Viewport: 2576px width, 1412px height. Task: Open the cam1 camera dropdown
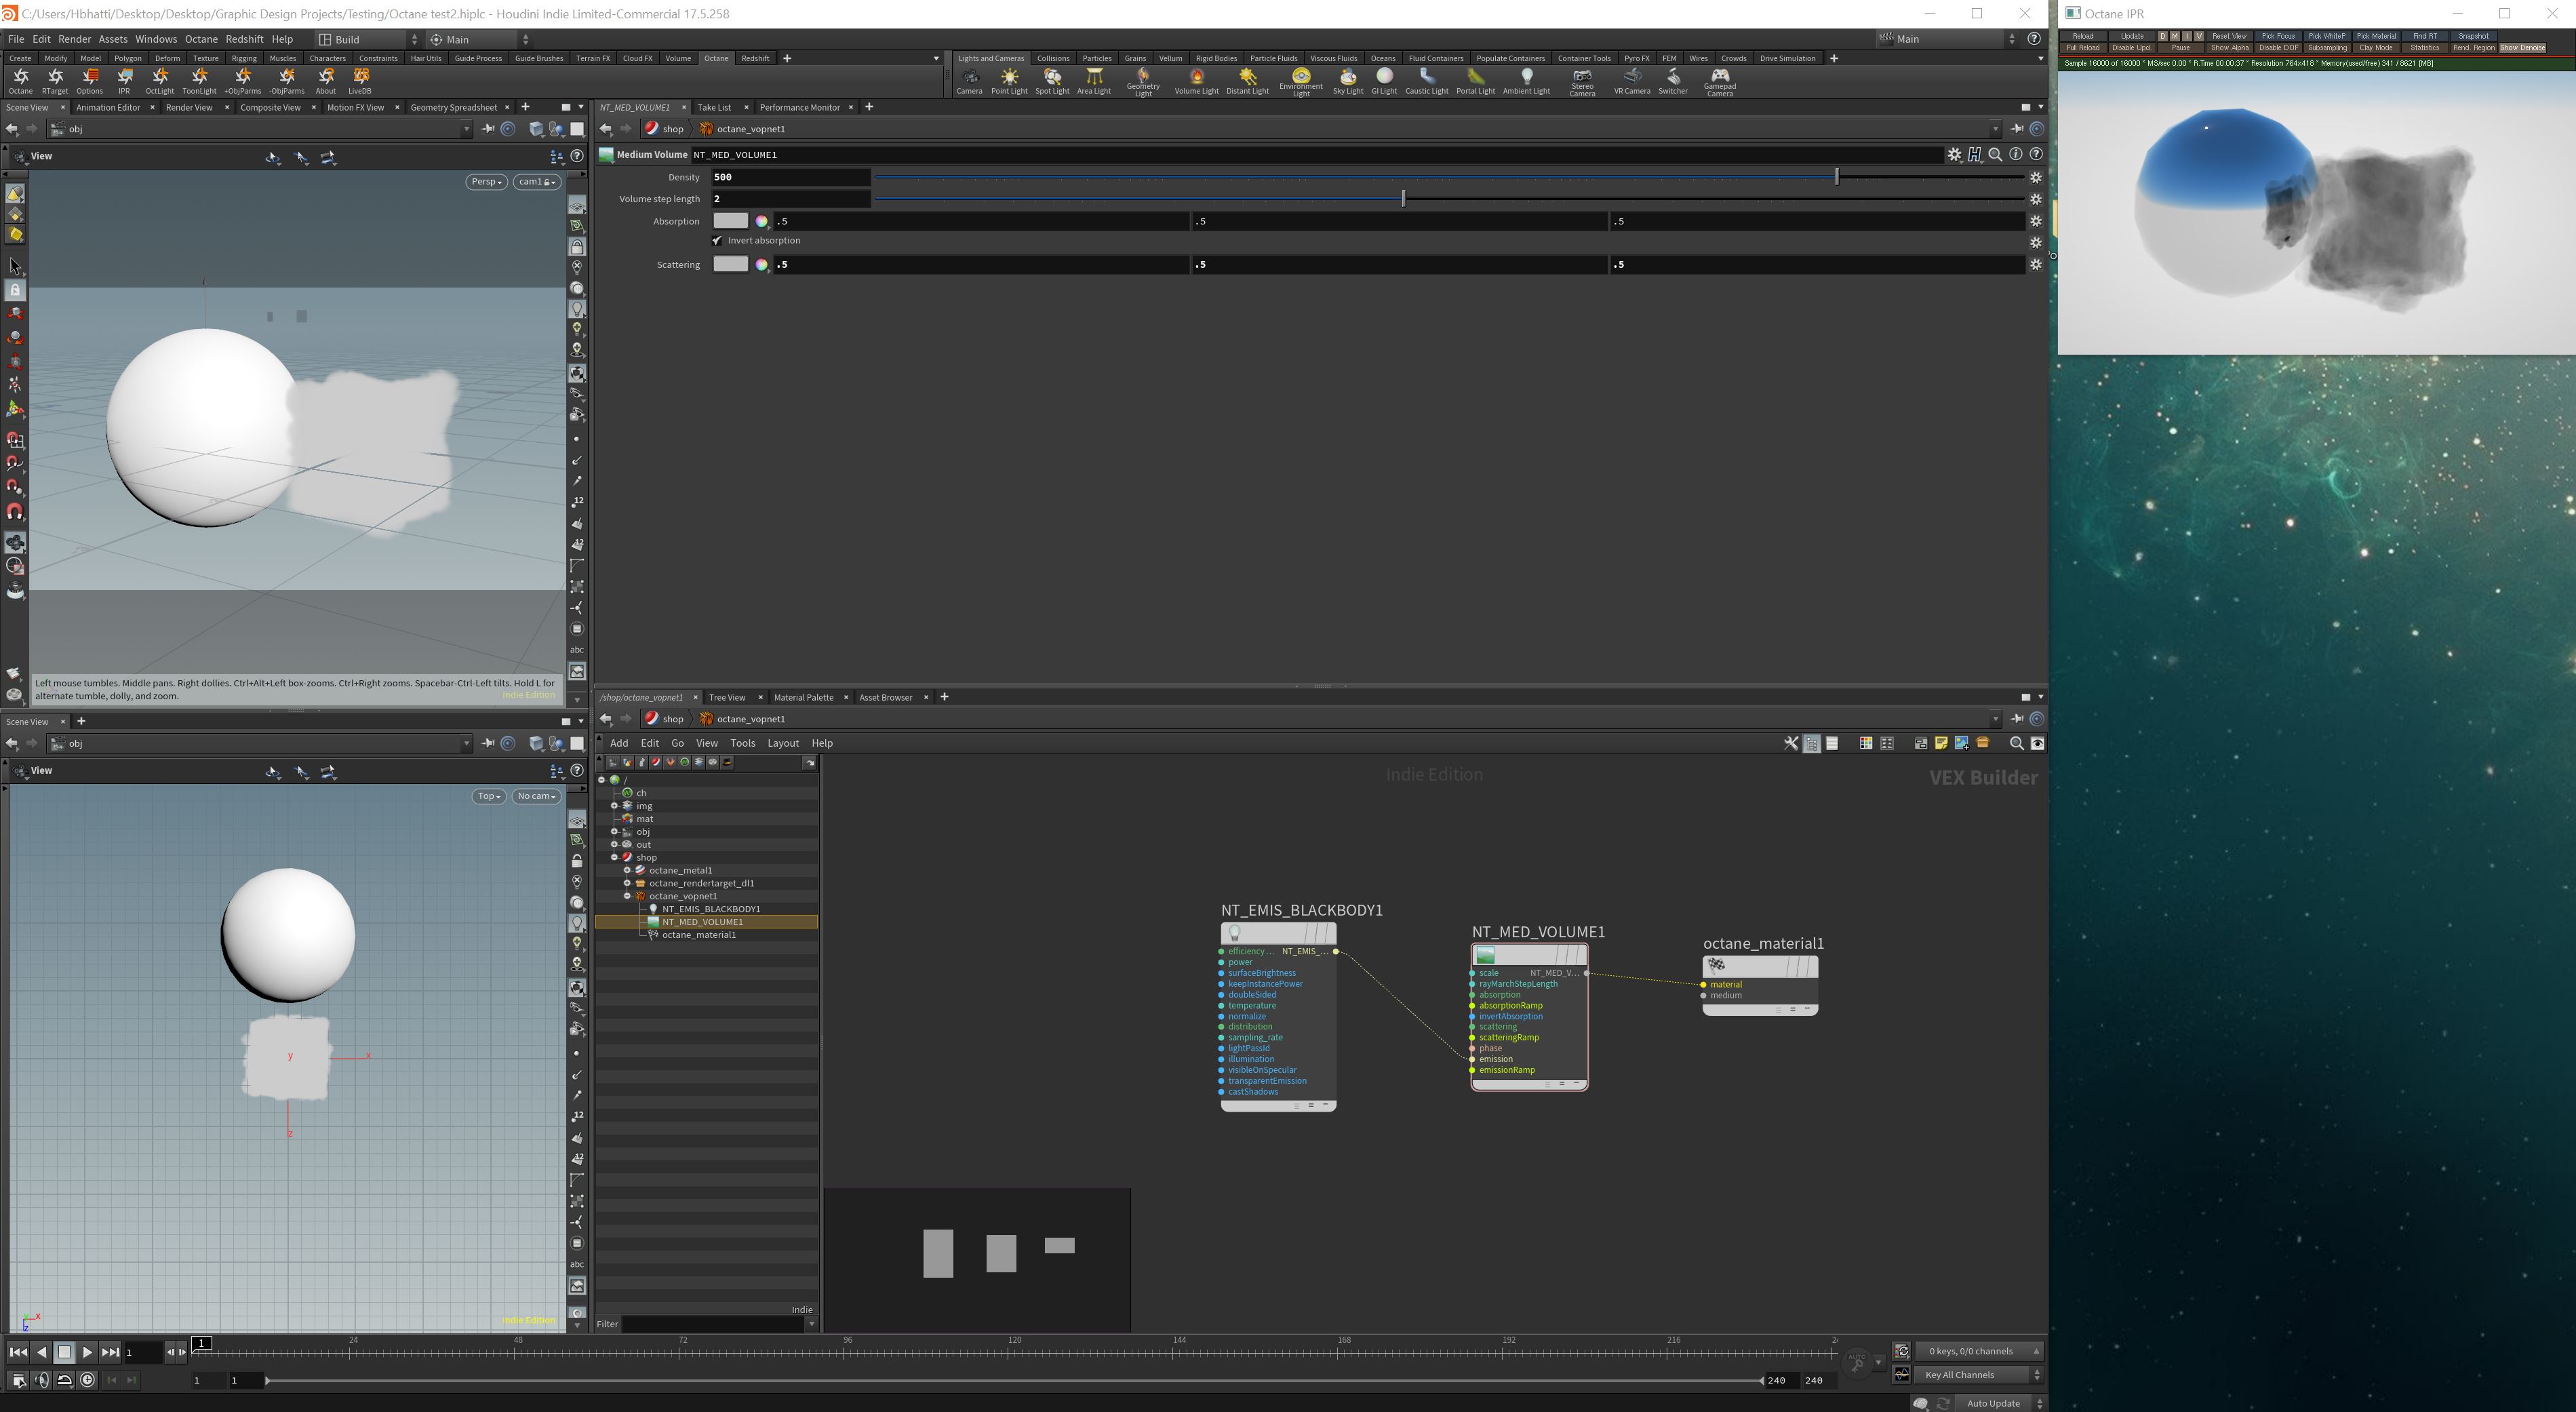536,182
